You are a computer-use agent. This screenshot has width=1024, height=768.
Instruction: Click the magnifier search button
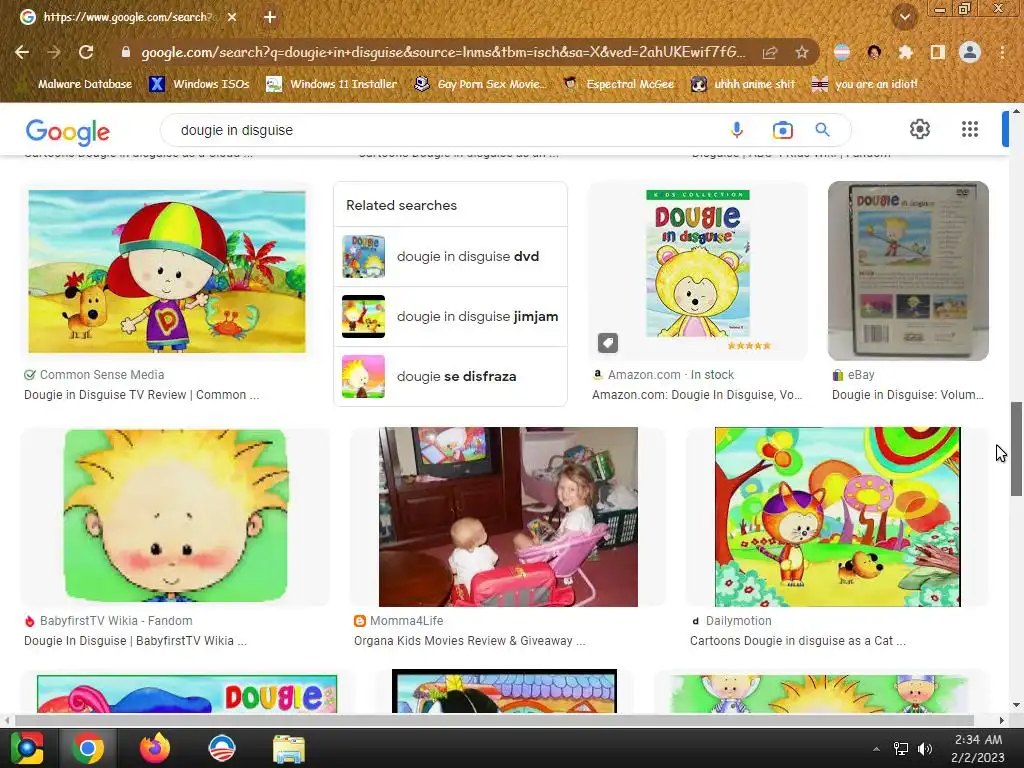coord(823,130)
